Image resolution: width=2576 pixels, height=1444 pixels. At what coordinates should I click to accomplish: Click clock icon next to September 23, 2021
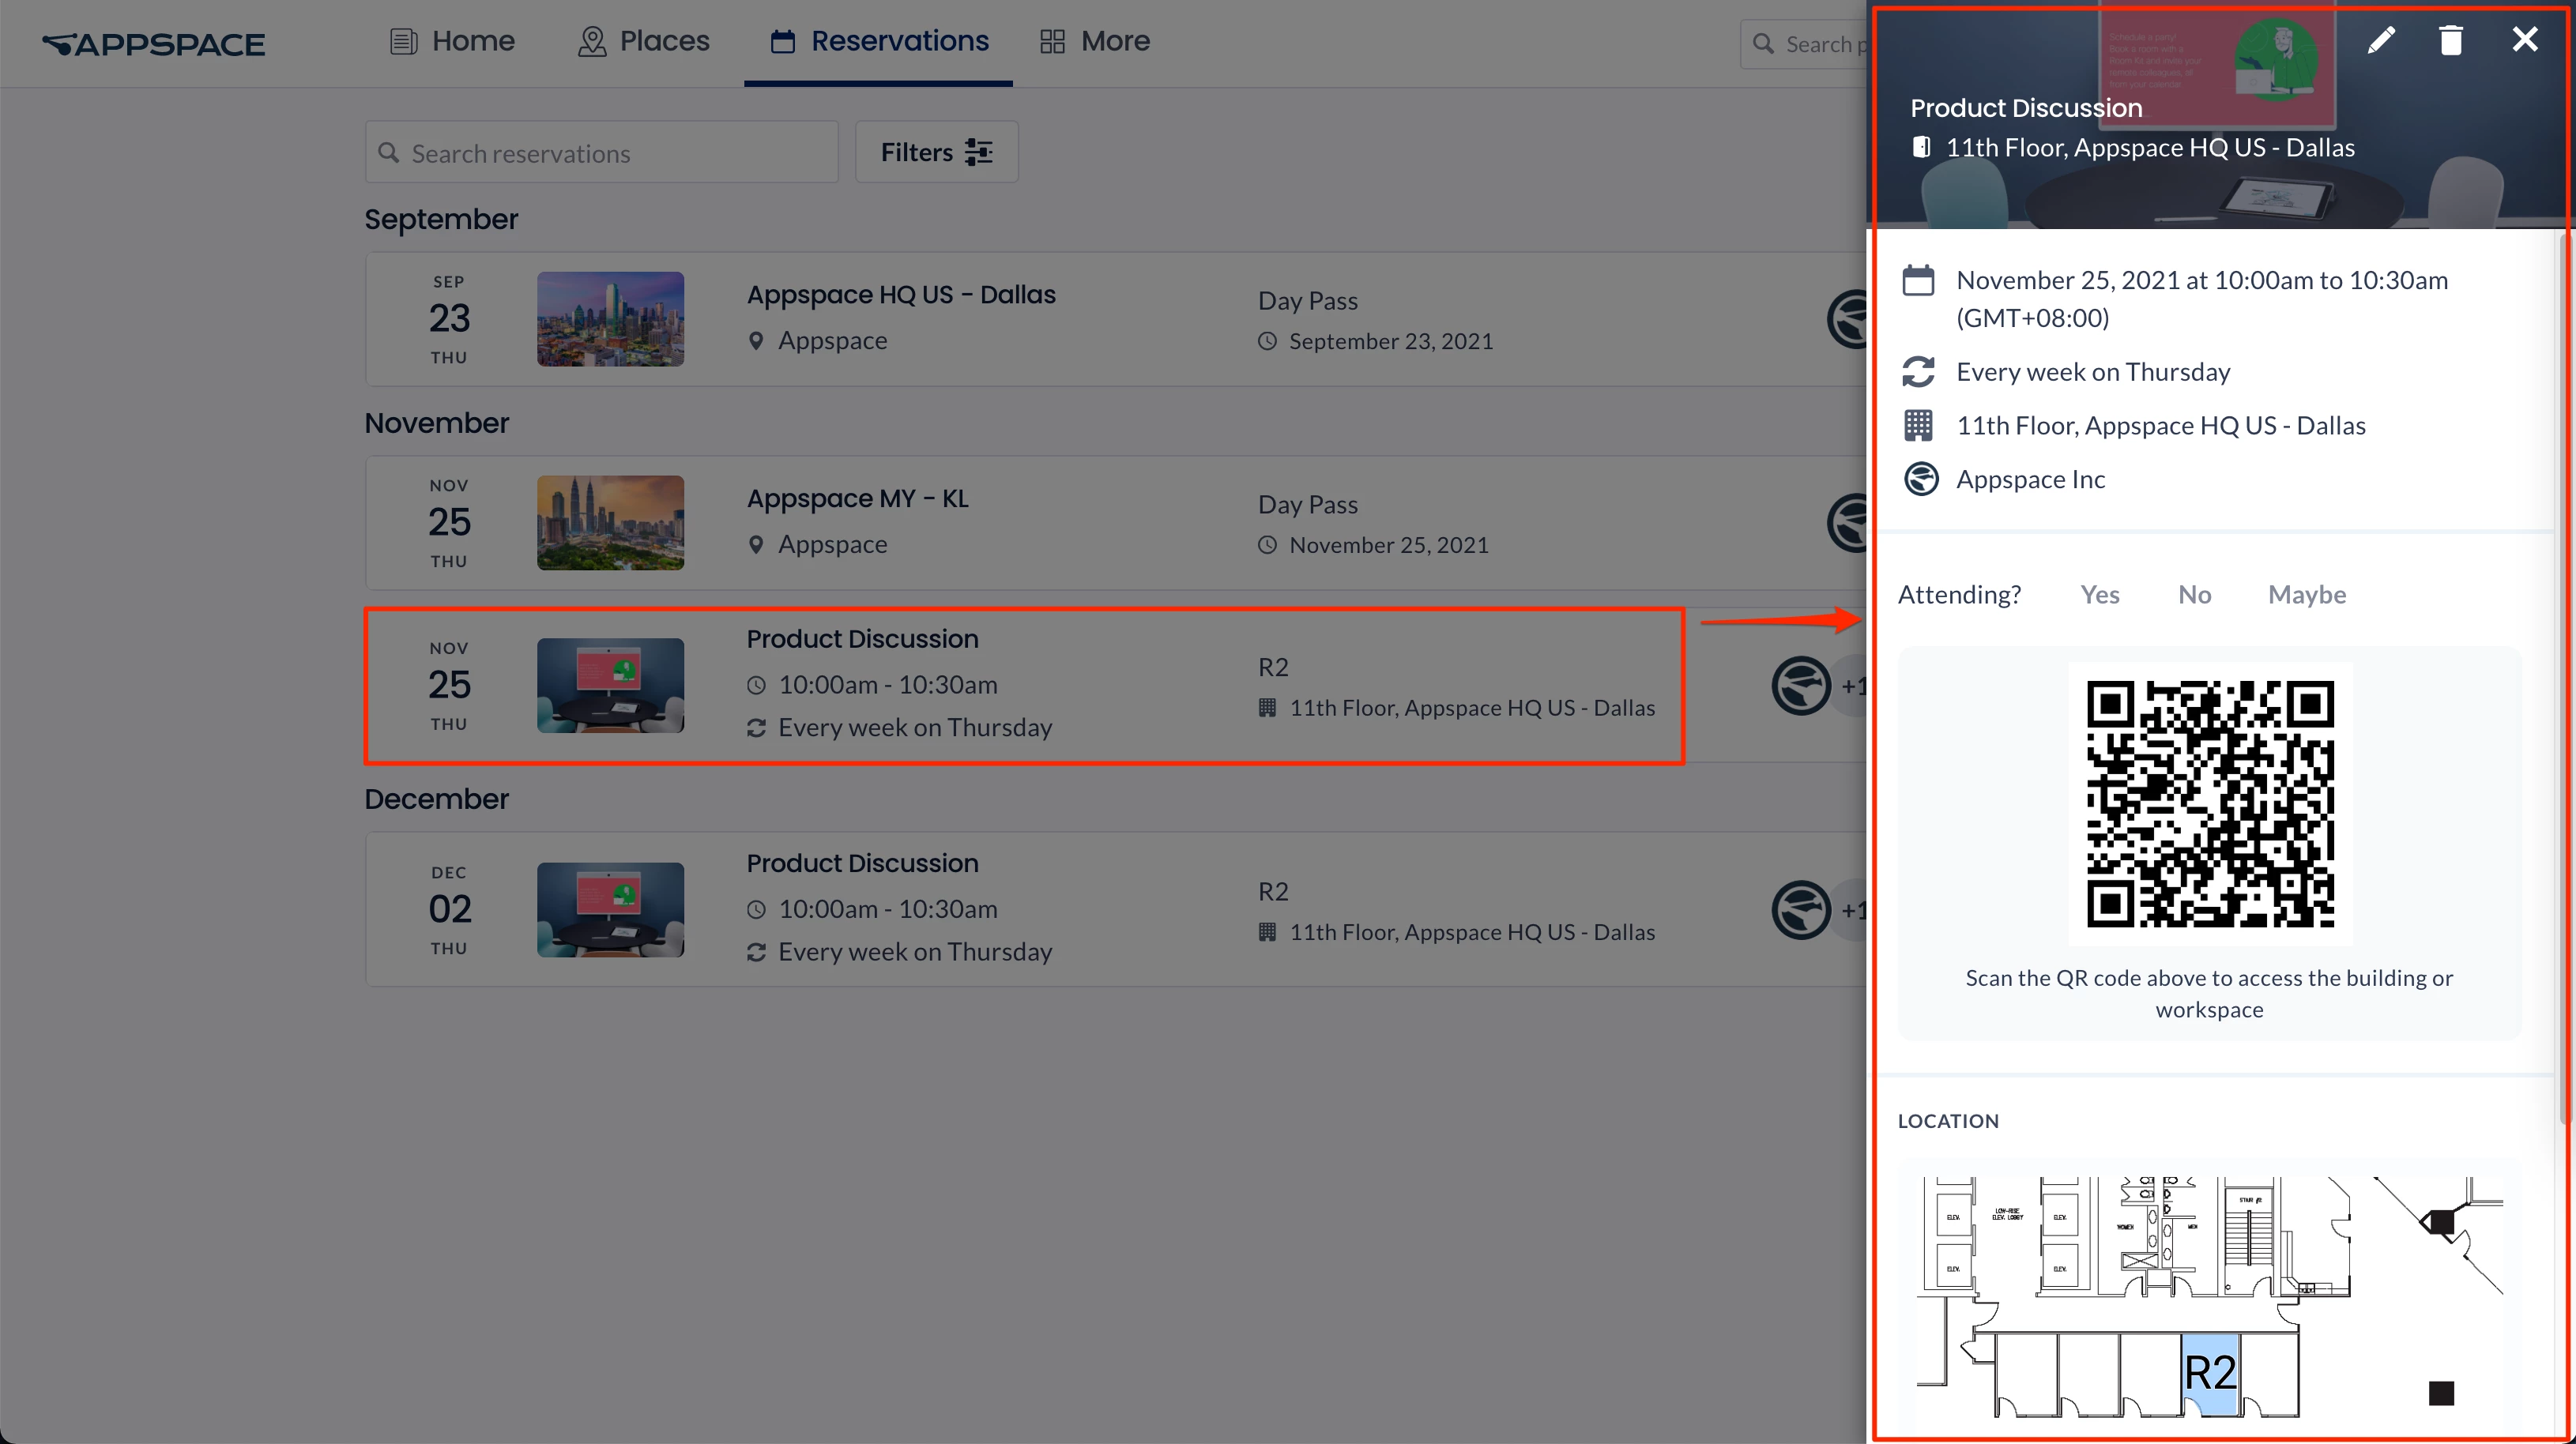click(1267, 341)
